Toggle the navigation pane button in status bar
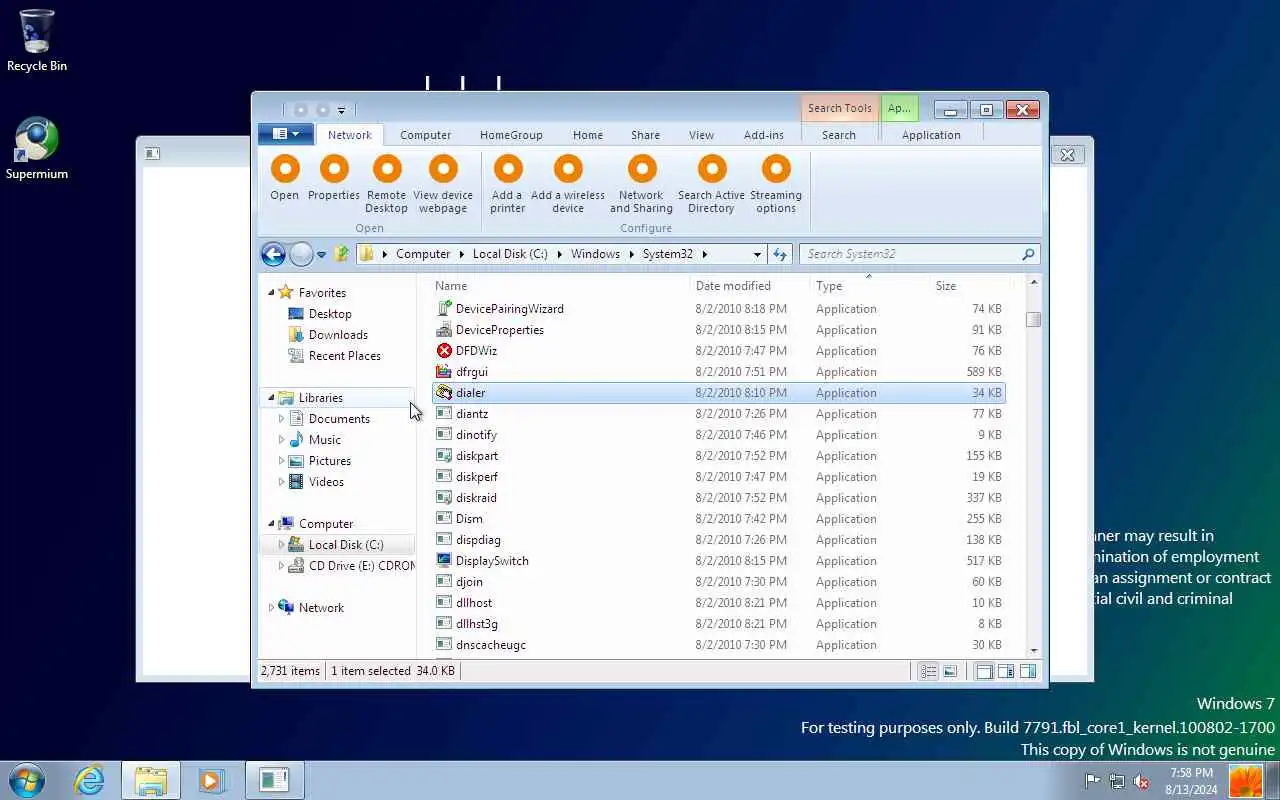Screen dimensions: 1280x800 984,672
